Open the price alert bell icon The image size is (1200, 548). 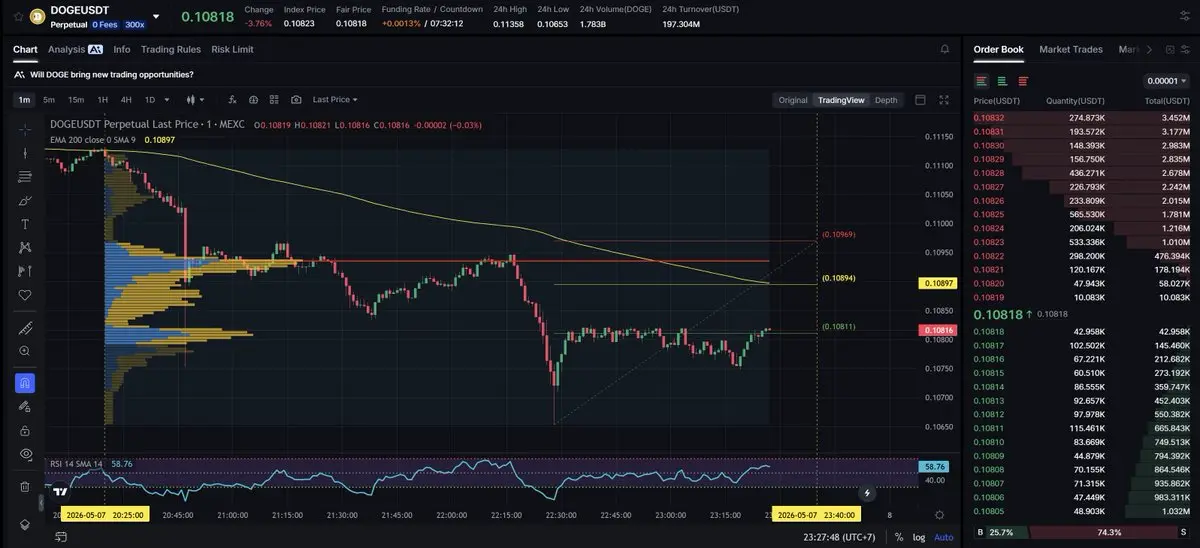pos(945,49)
